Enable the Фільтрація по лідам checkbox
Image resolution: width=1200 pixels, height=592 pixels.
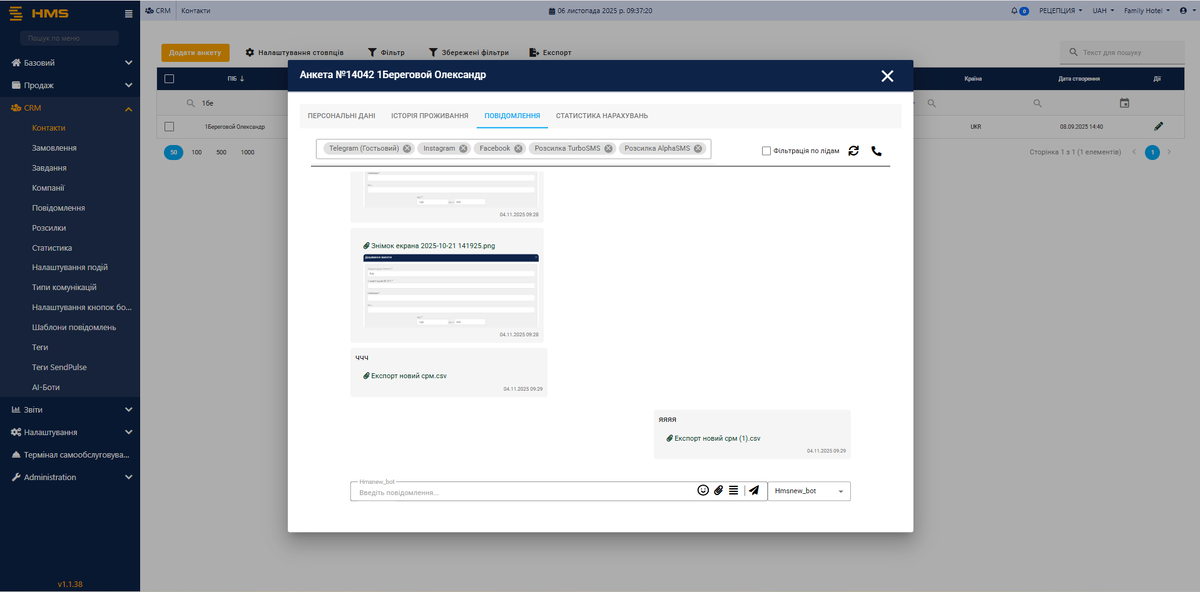click(x=766, y=151)
